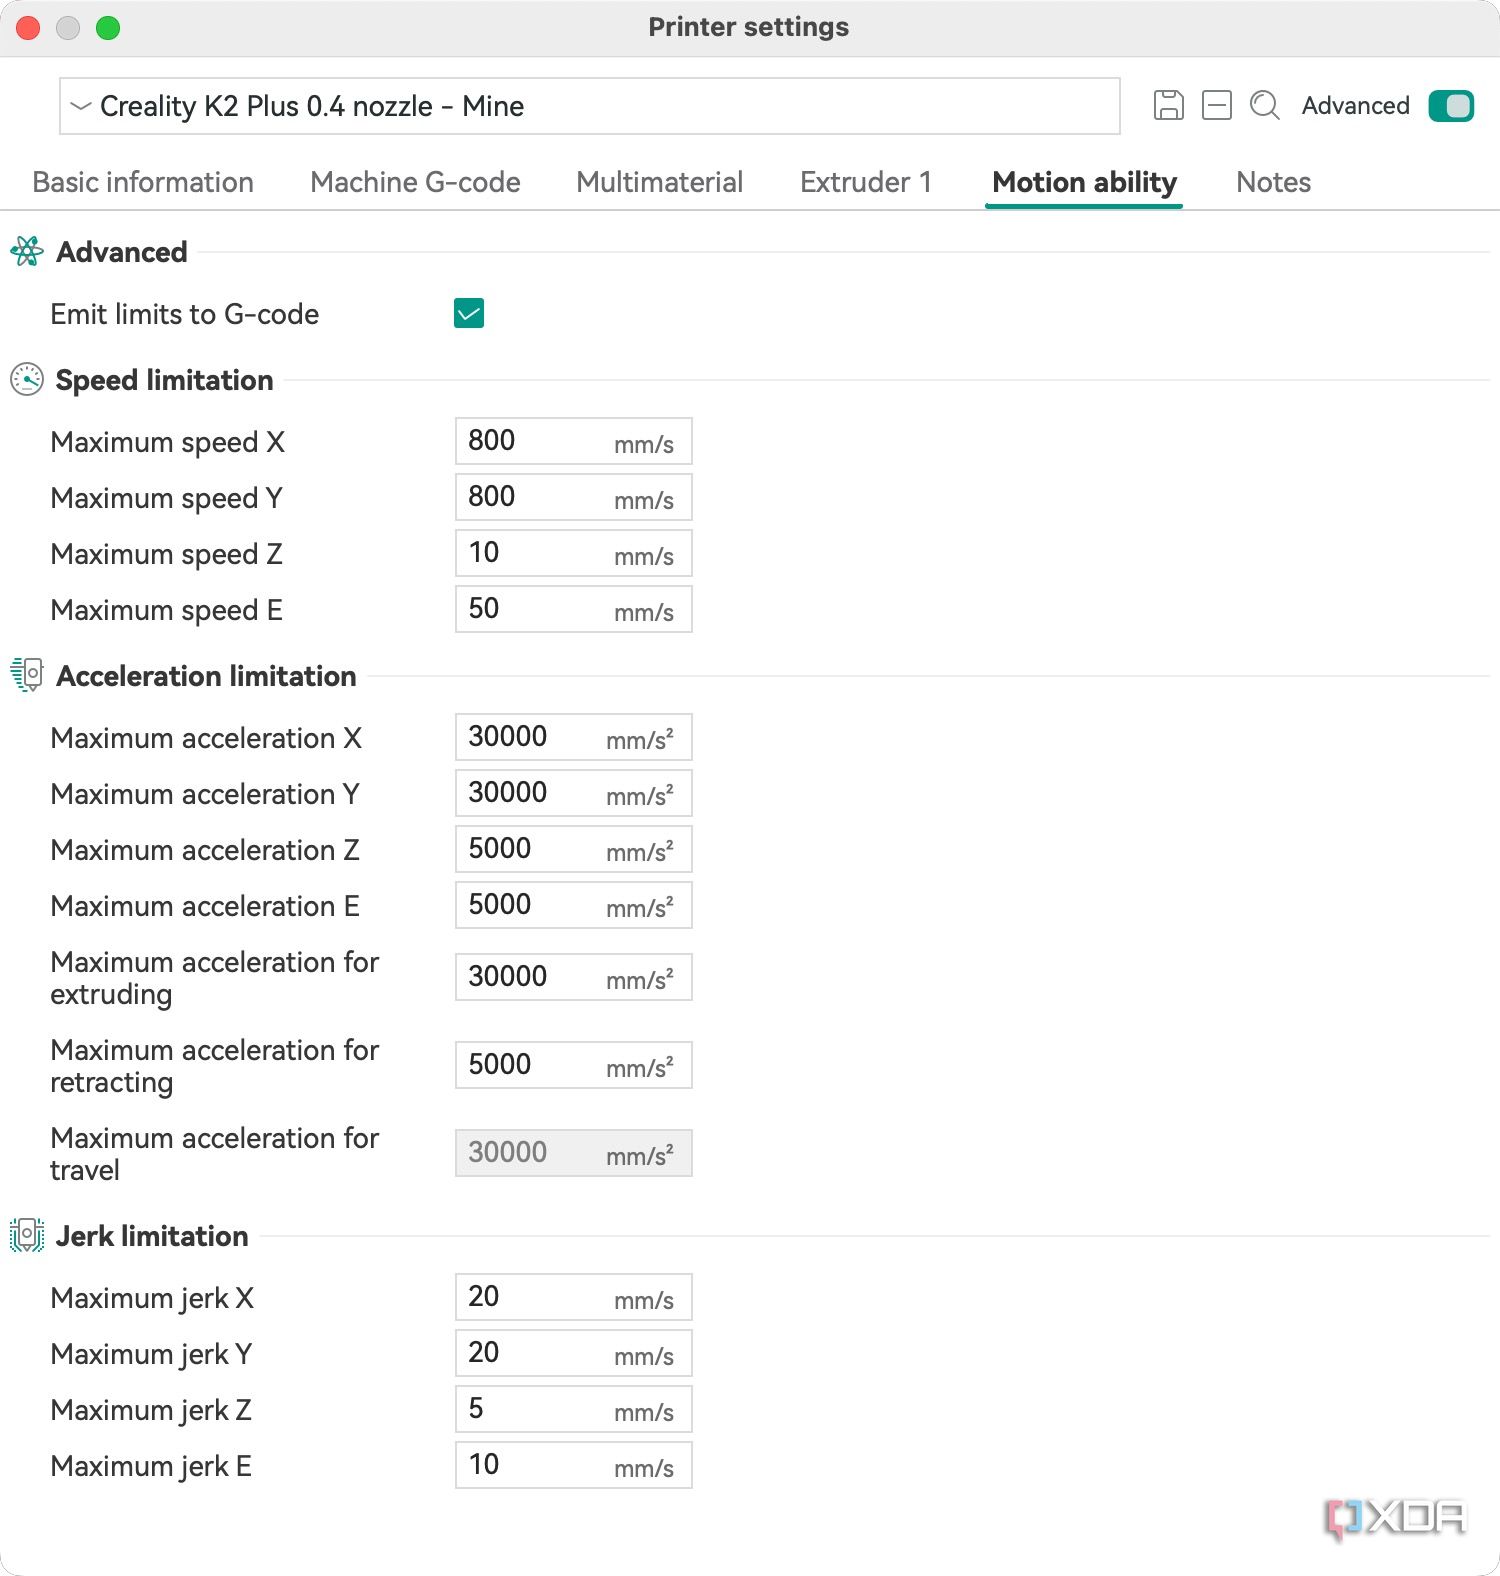Click the Advanced label beside the switch
This screenshot has width=1500, height=1576.
click(x=1355, y=106)
